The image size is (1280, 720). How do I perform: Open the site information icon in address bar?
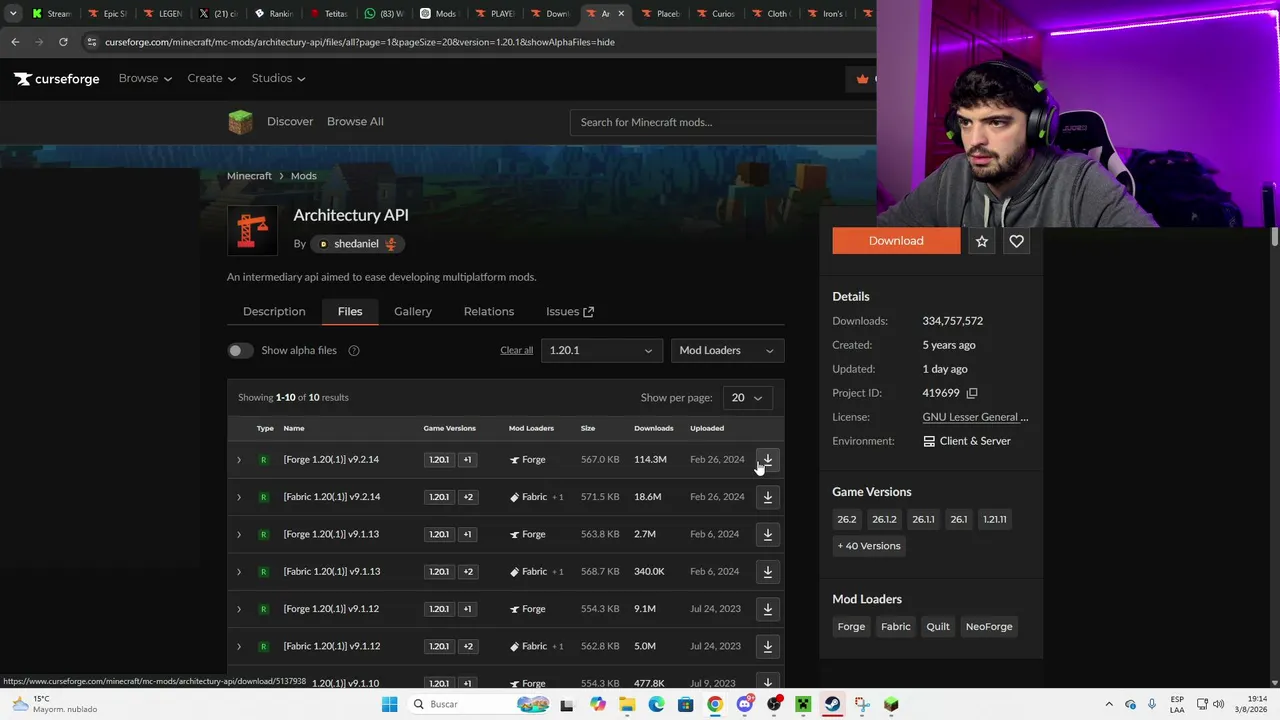tap(92, 42)
